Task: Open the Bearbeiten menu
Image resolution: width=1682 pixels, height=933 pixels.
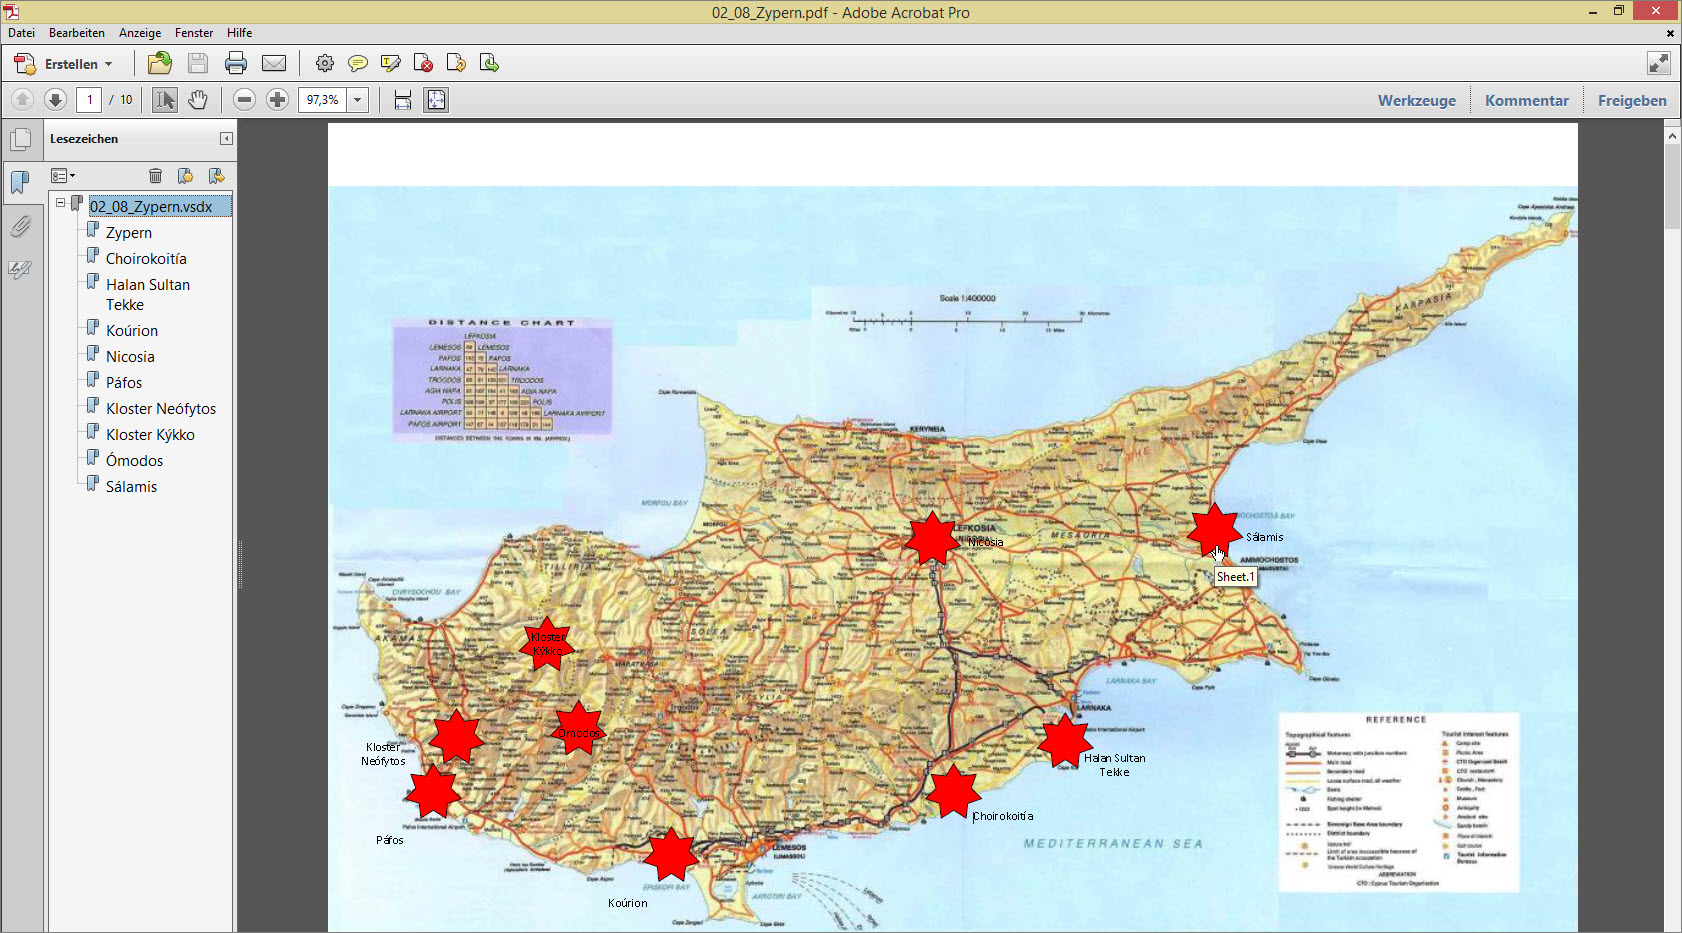Action: (76, 33)
